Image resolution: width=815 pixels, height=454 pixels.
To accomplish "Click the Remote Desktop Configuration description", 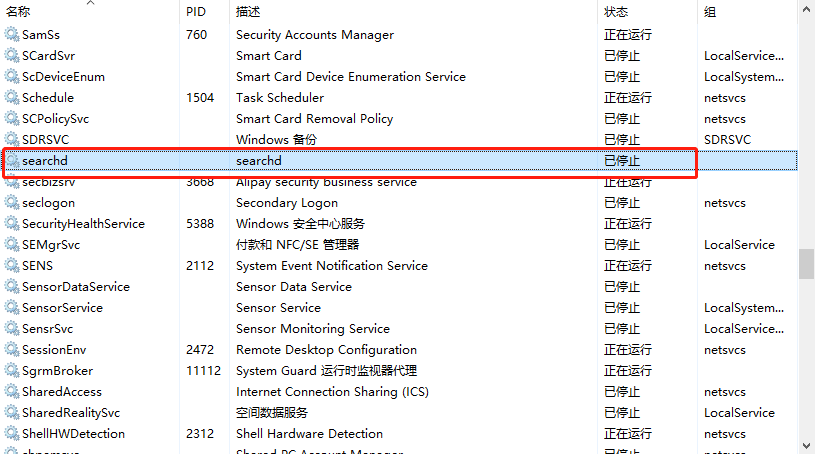I will pos(326,350).
